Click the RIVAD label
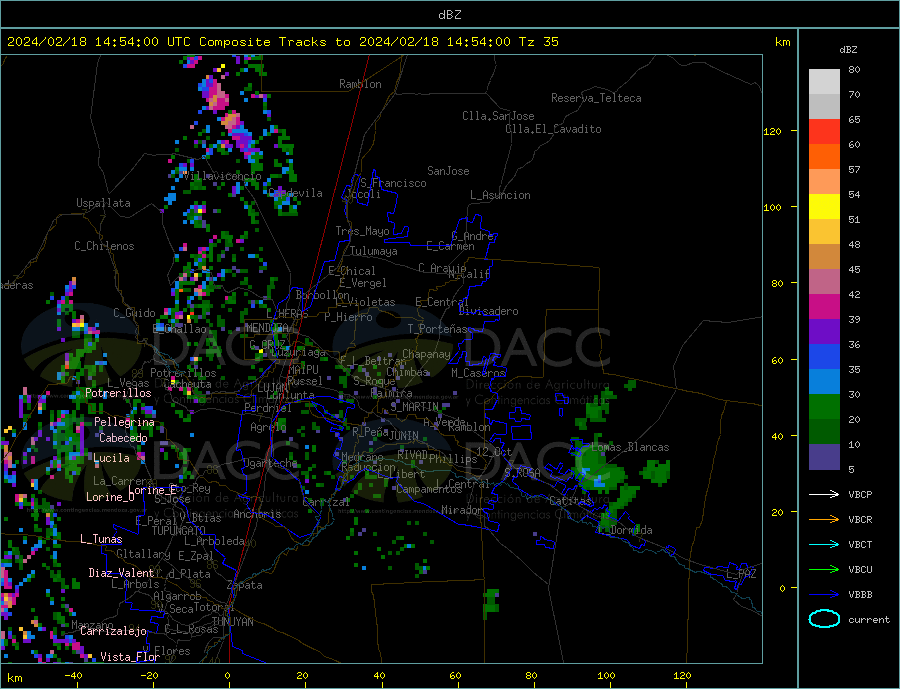Screen dimensions: 900x689 (x=412, y=455)
